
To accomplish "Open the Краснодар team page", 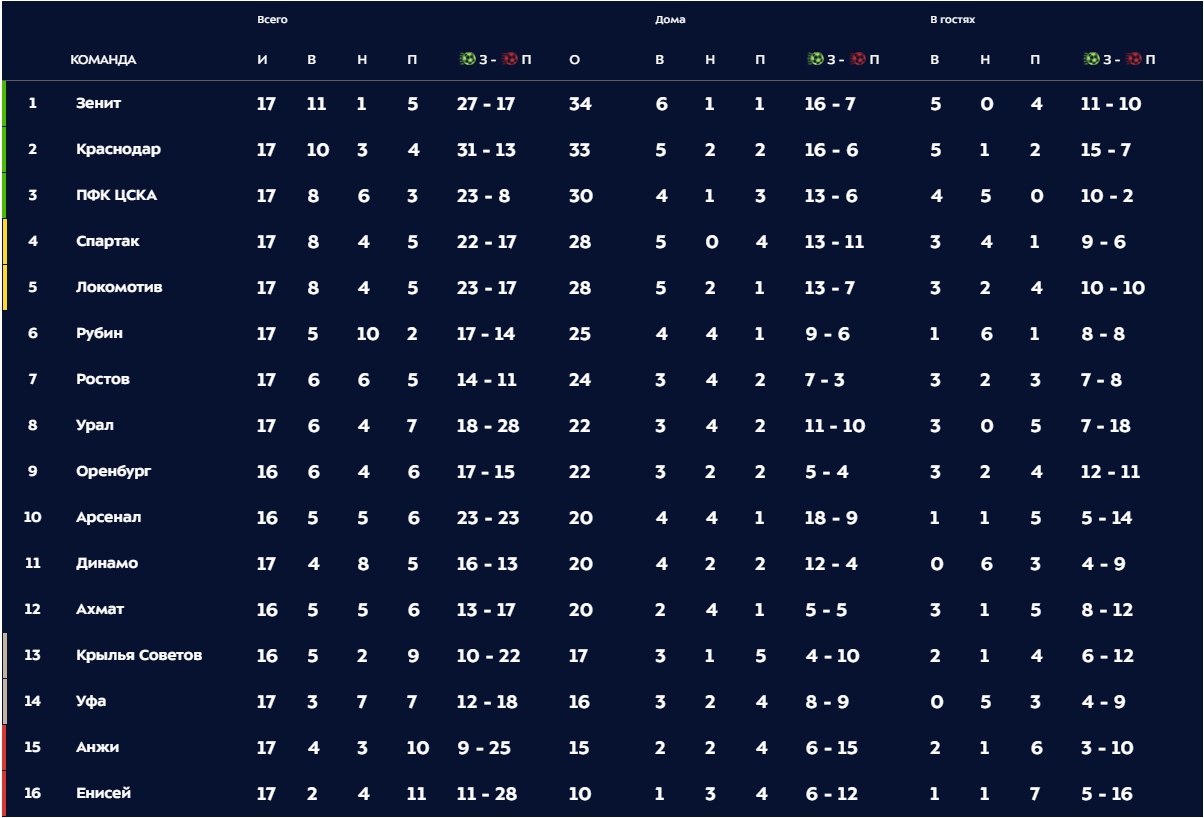I will pos(118,149).
